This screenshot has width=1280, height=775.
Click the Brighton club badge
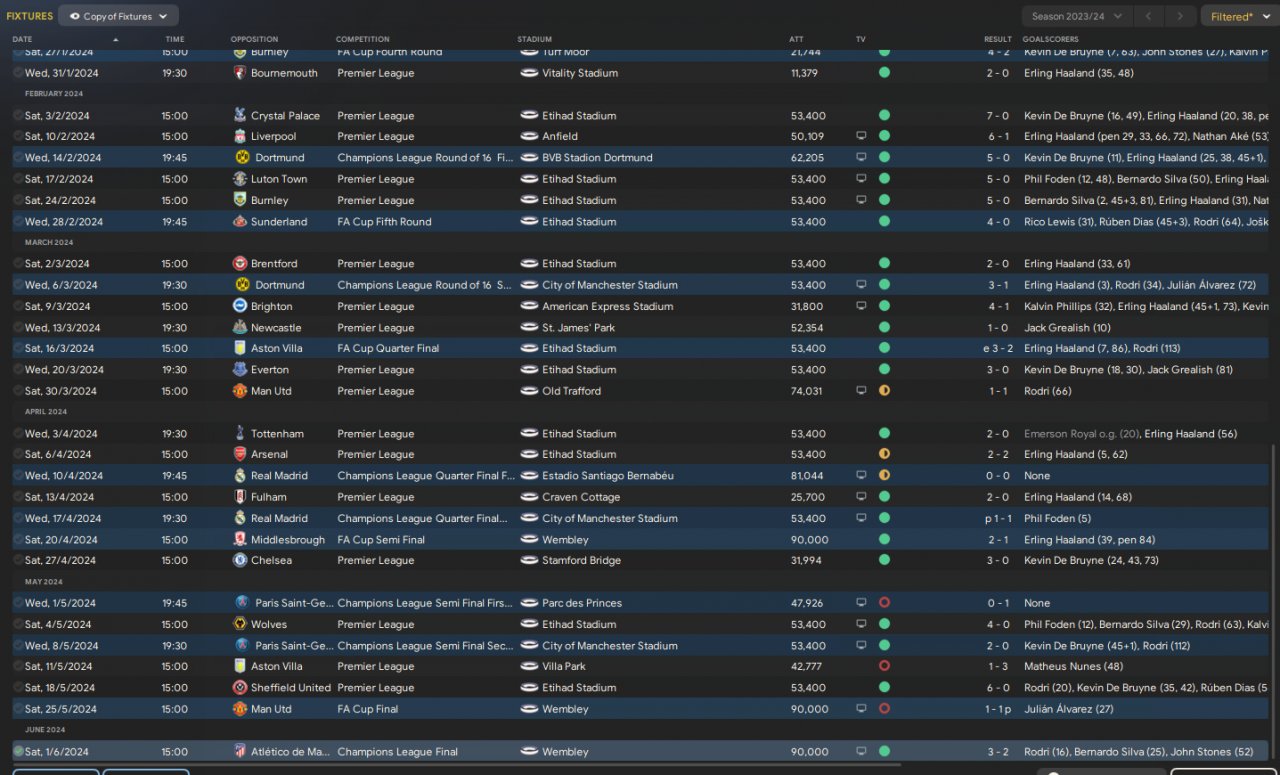point(240,306)
